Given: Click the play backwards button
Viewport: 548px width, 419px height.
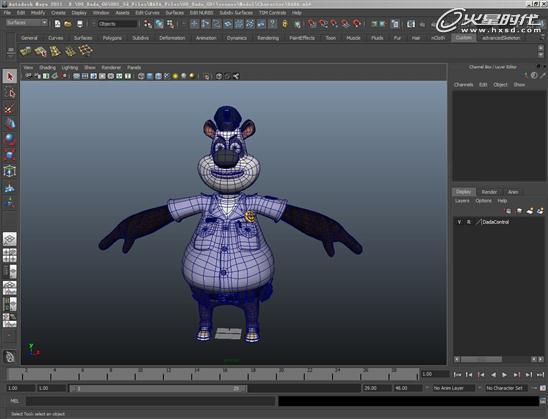Looking at the screenshot, I should coord(493,375).
